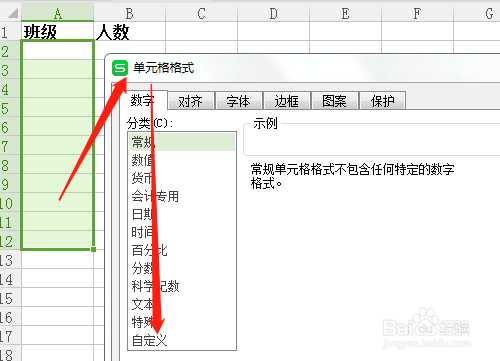Viewport: 500px width, 361px height.
Task: Select 货币 category
Action: (182, 178)
